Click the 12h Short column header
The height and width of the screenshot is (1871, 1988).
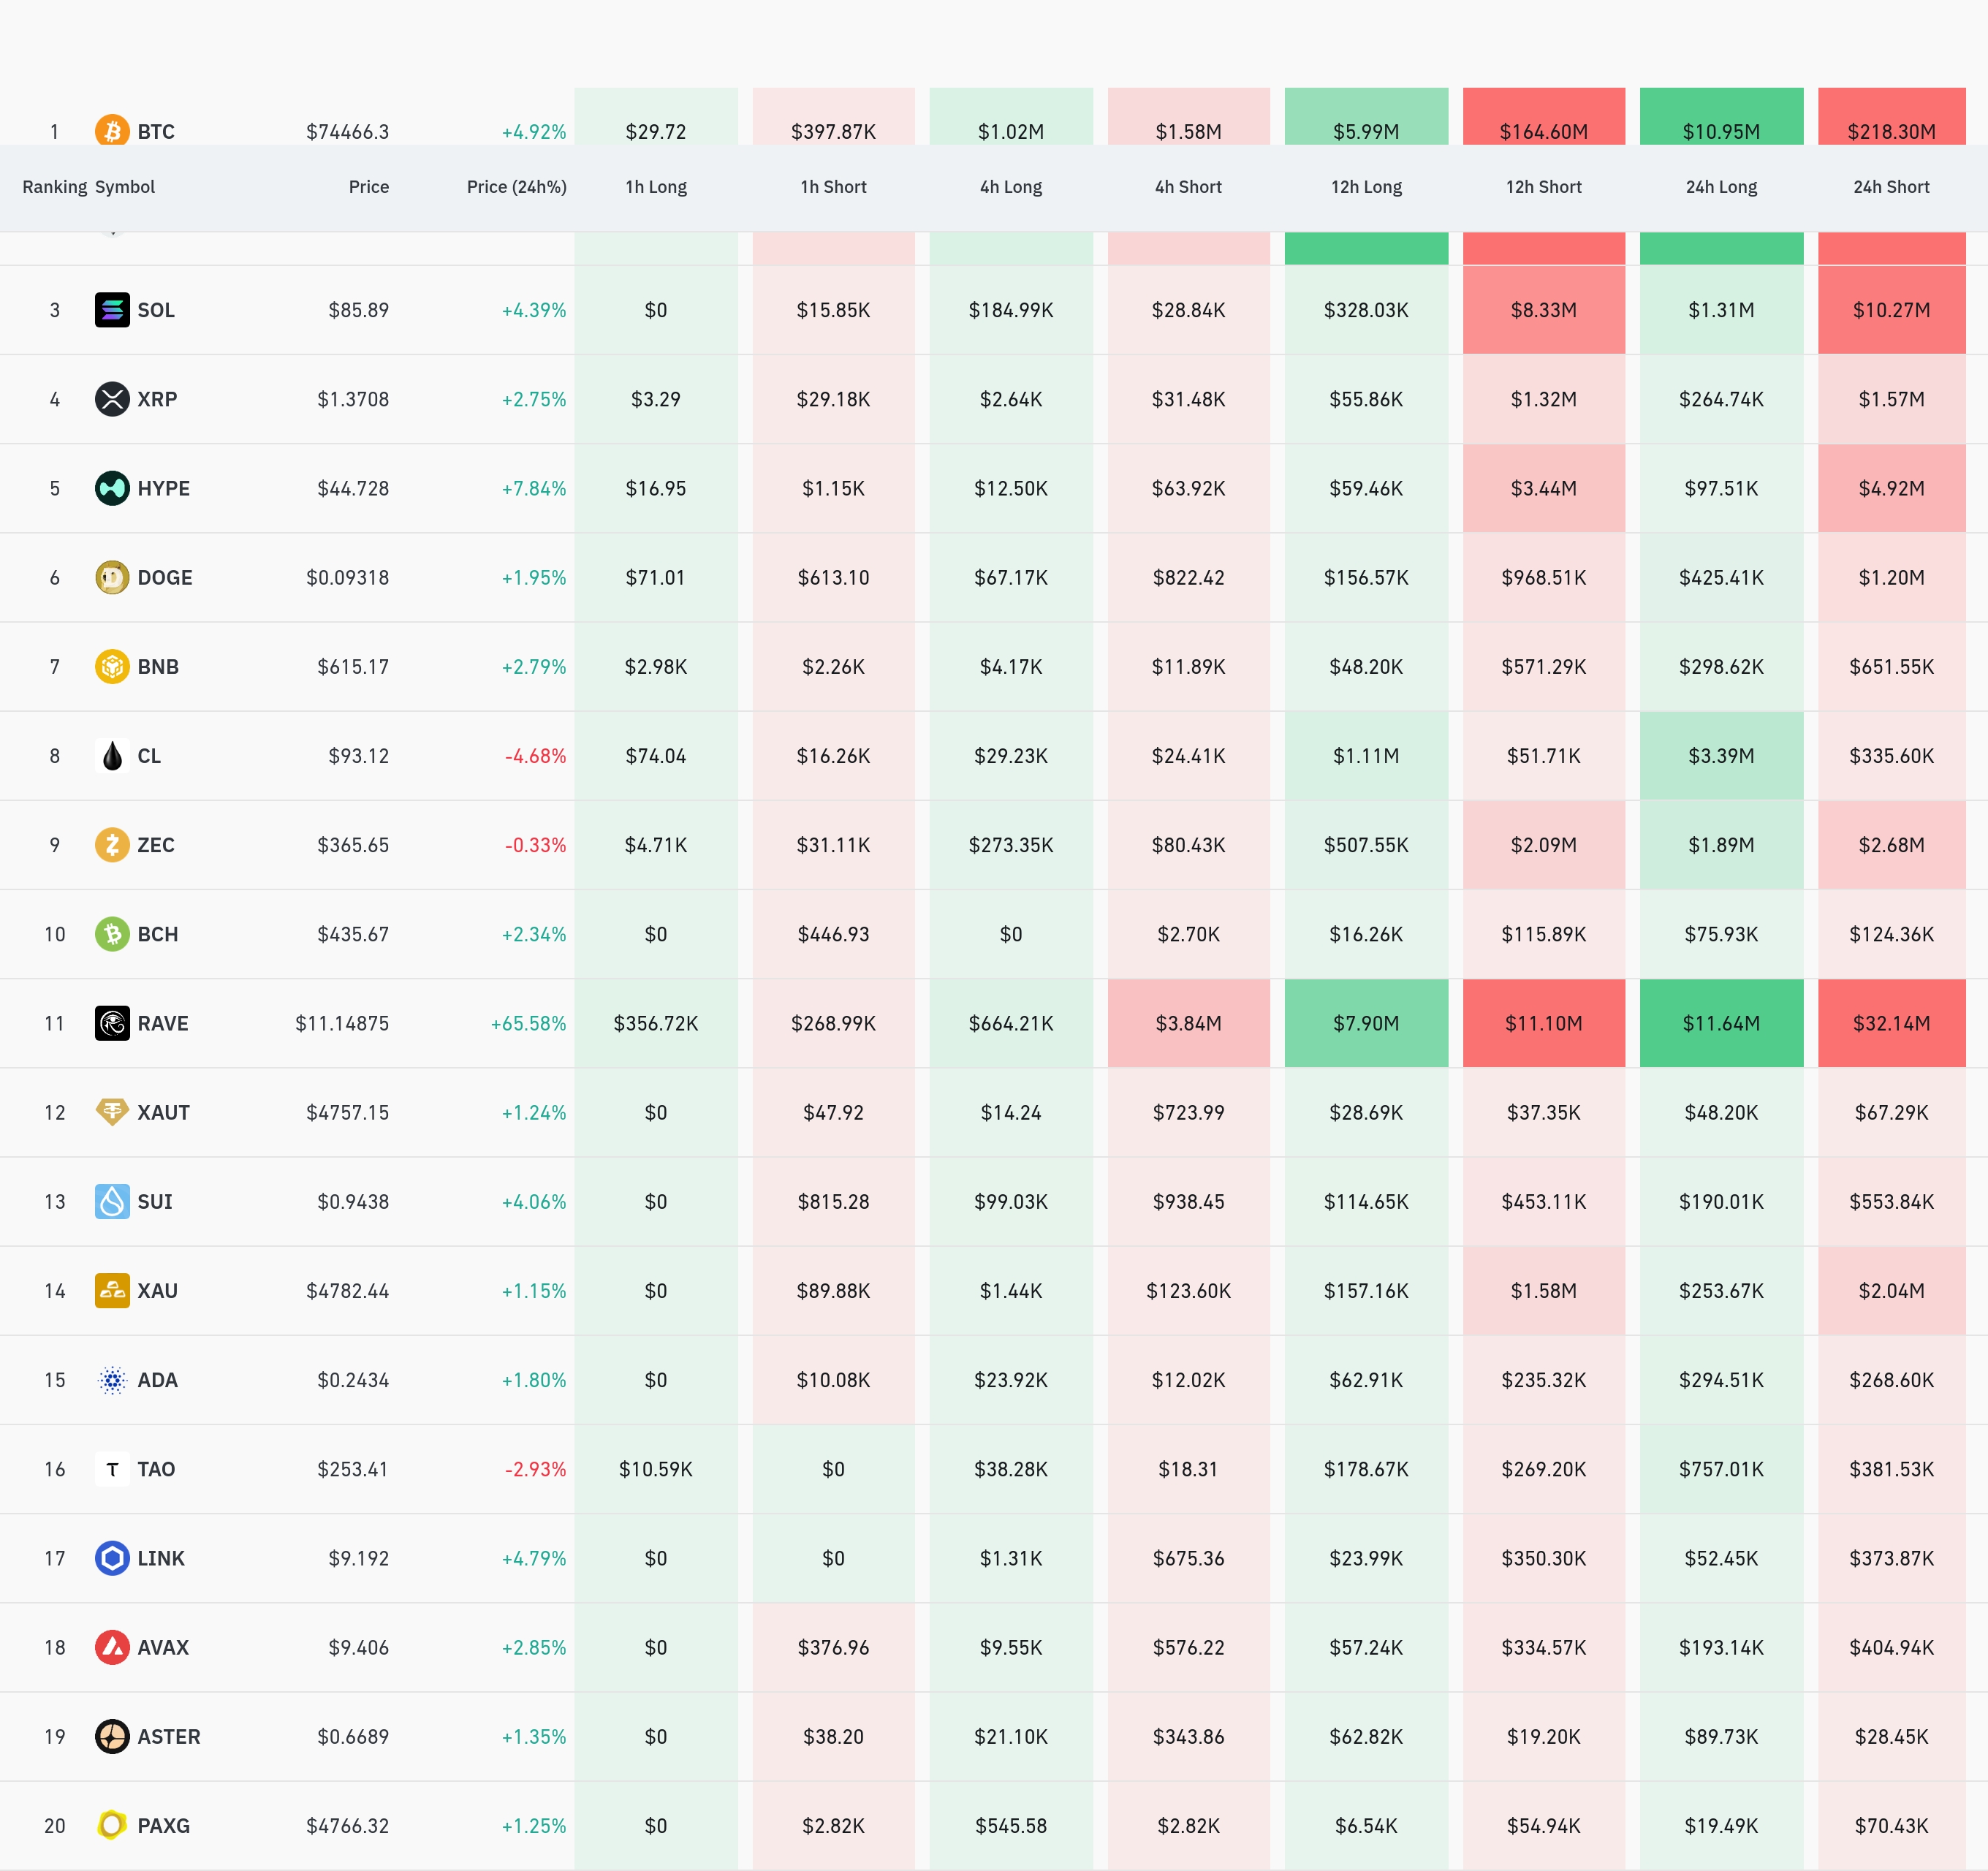tap(1543, 187)
